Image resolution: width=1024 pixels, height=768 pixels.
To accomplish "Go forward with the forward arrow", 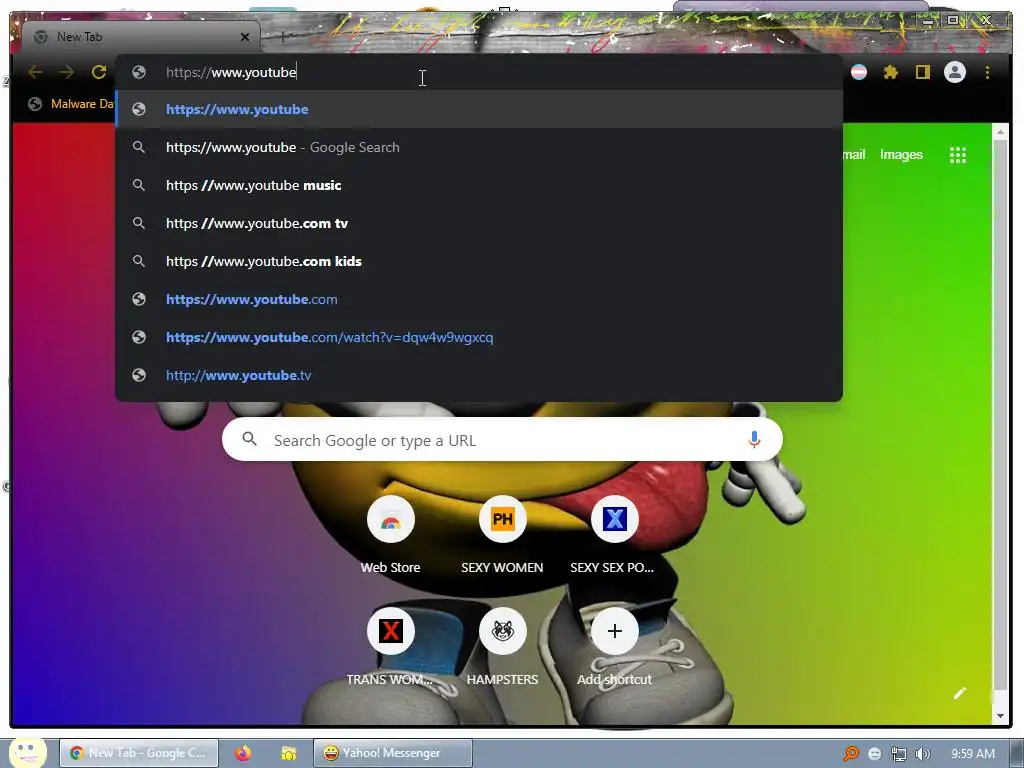I will click(x=67, y=72).
